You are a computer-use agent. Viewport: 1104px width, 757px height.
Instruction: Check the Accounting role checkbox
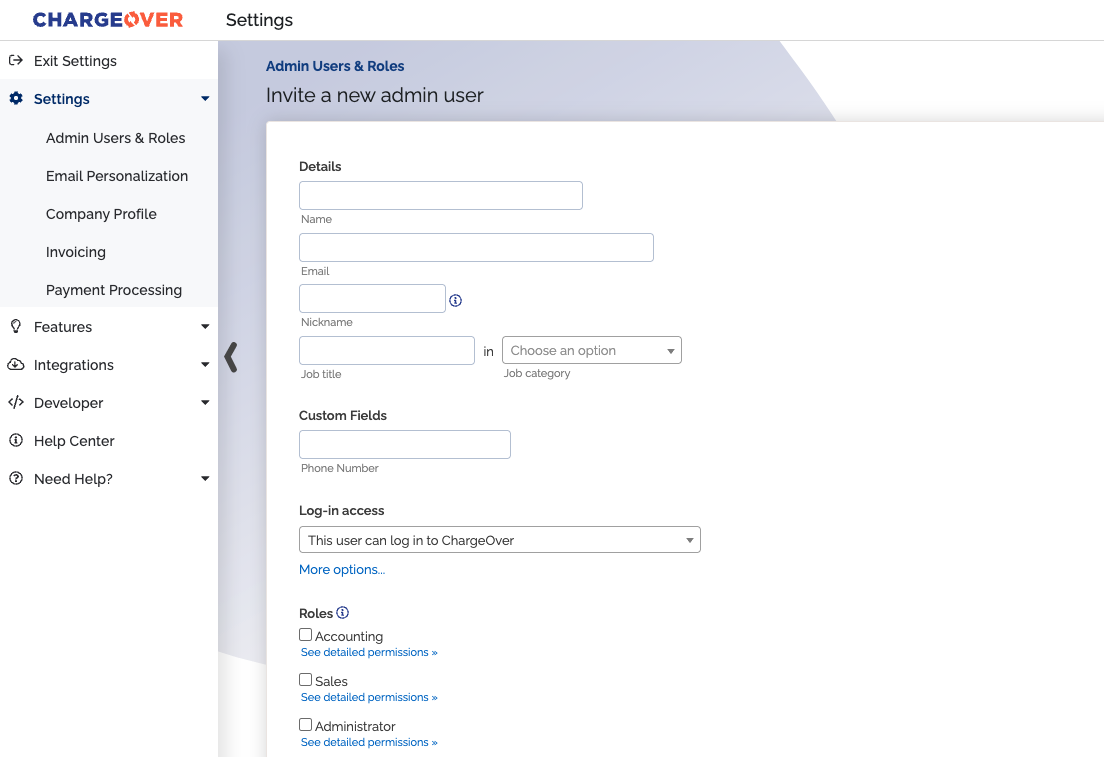305,634
